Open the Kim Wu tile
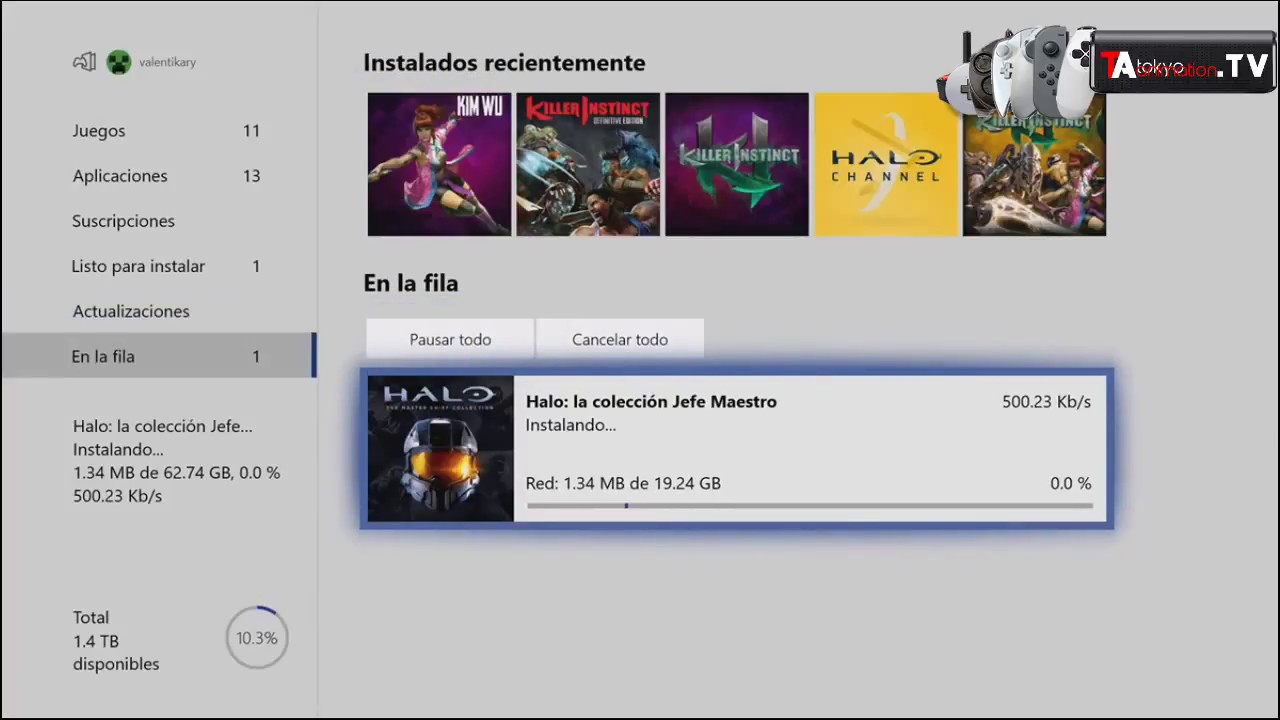Image resolution: width=1280 pixels, height=720 pixels. click(x=439, y=164)
